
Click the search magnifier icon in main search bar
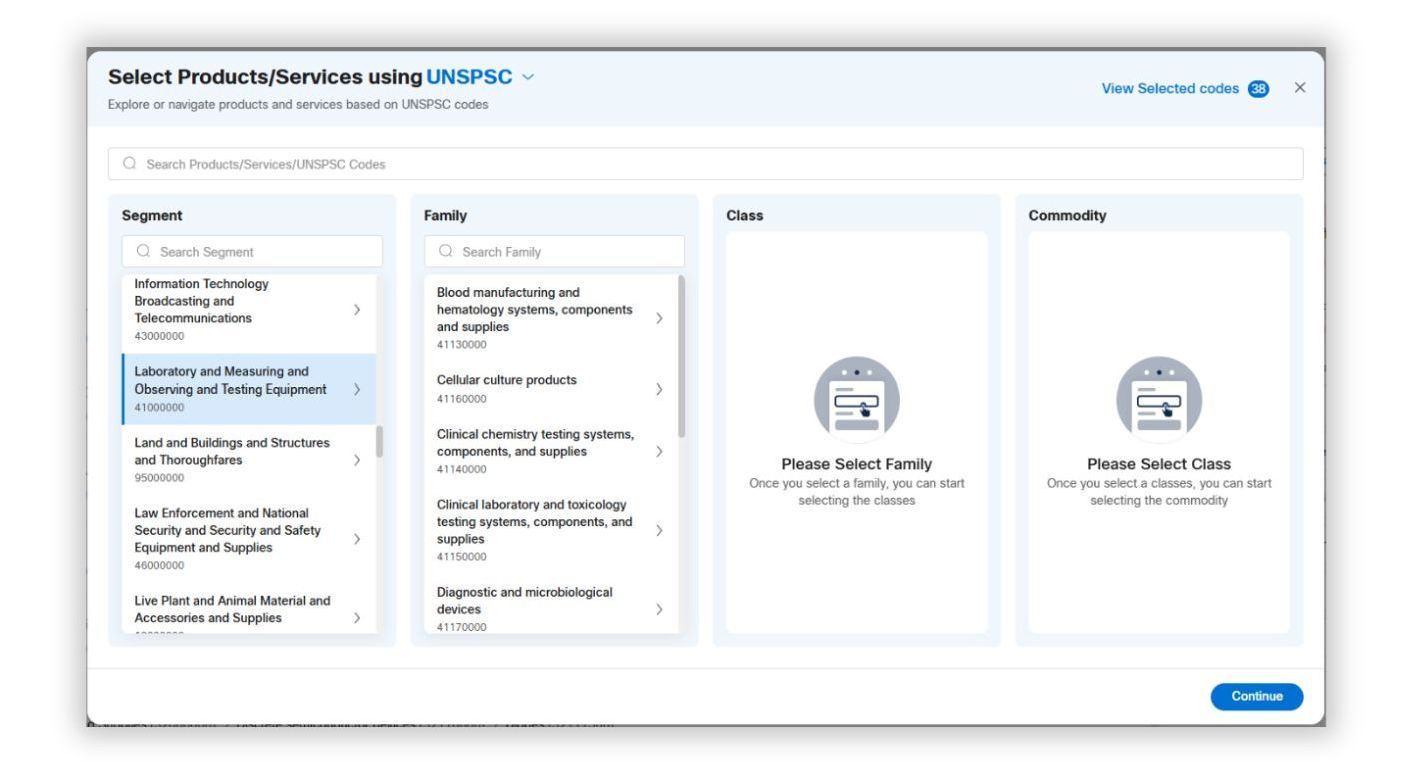(129, 164)
